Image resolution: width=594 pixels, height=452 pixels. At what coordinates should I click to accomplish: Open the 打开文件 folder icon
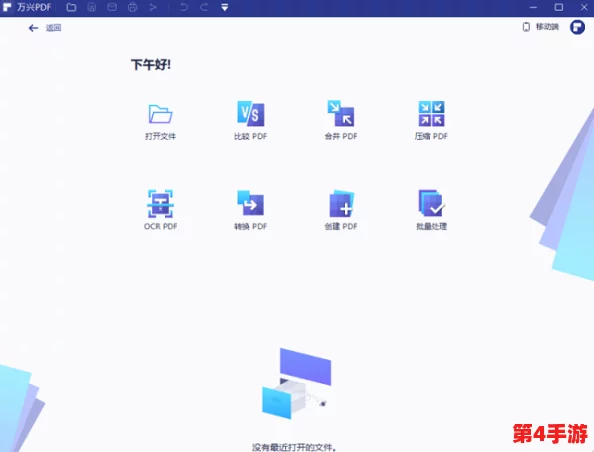[160, 114]
